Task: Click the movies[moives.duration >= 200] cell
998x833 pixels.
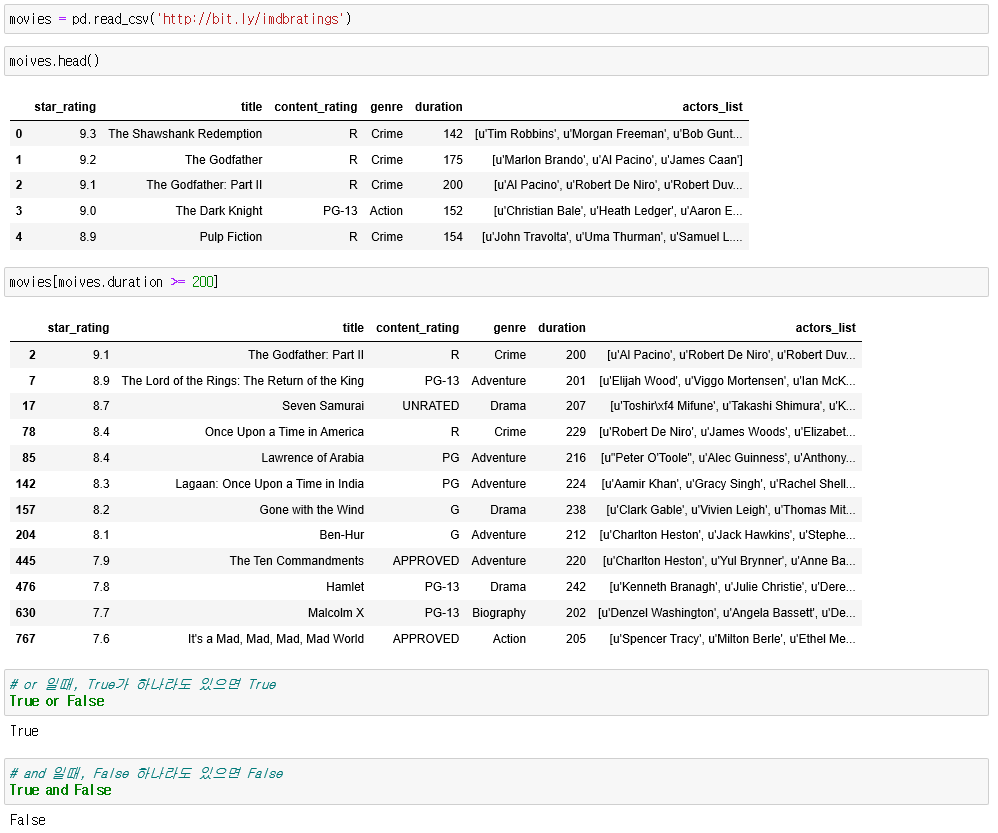Action: [496, 282]
